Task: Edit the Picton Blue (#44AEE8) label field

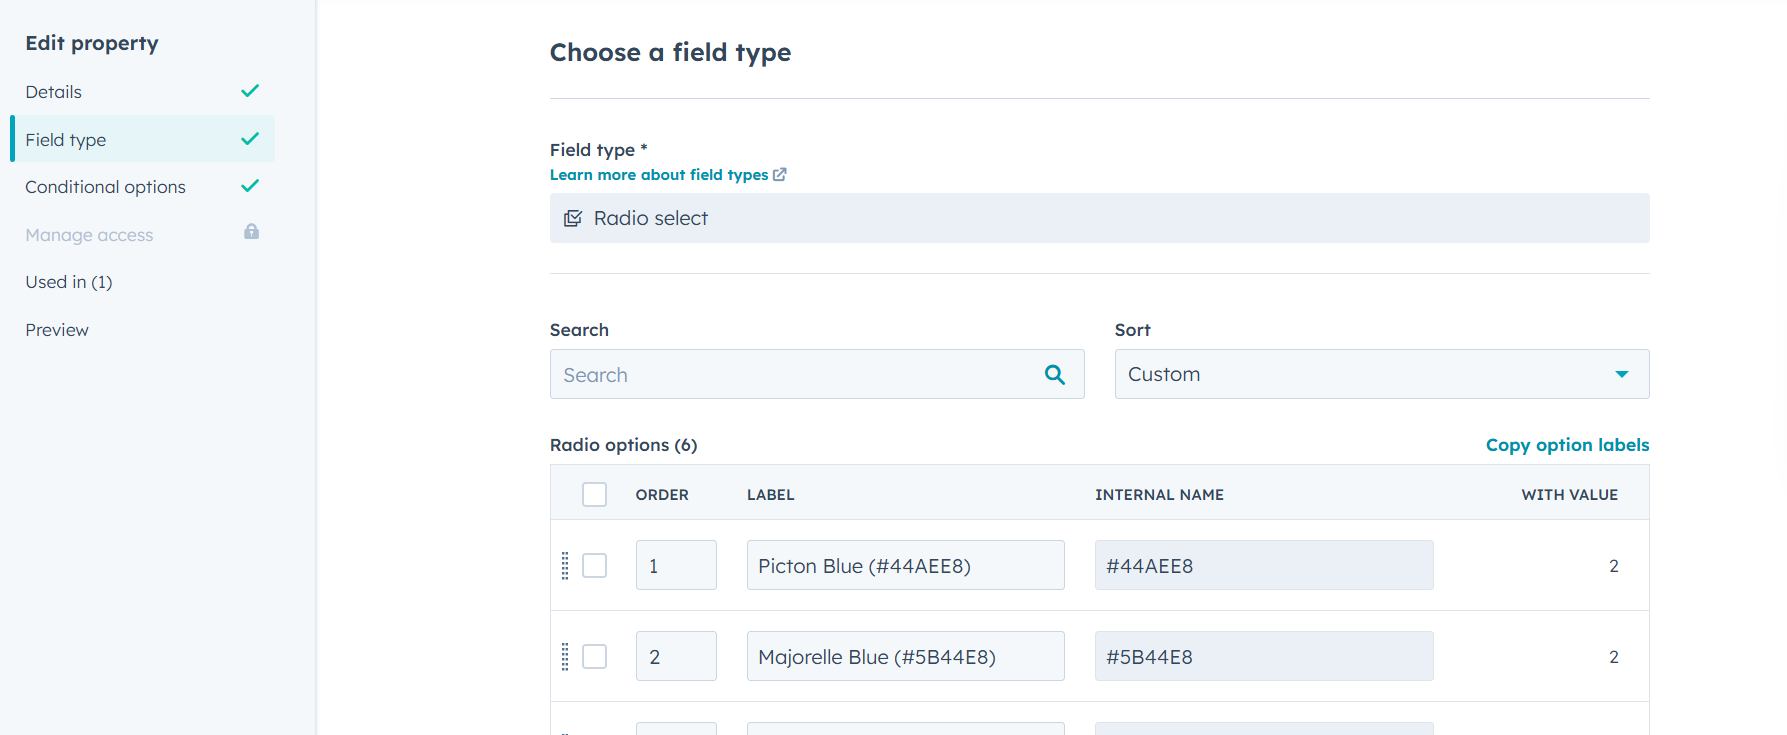Action: pos(906,565)
